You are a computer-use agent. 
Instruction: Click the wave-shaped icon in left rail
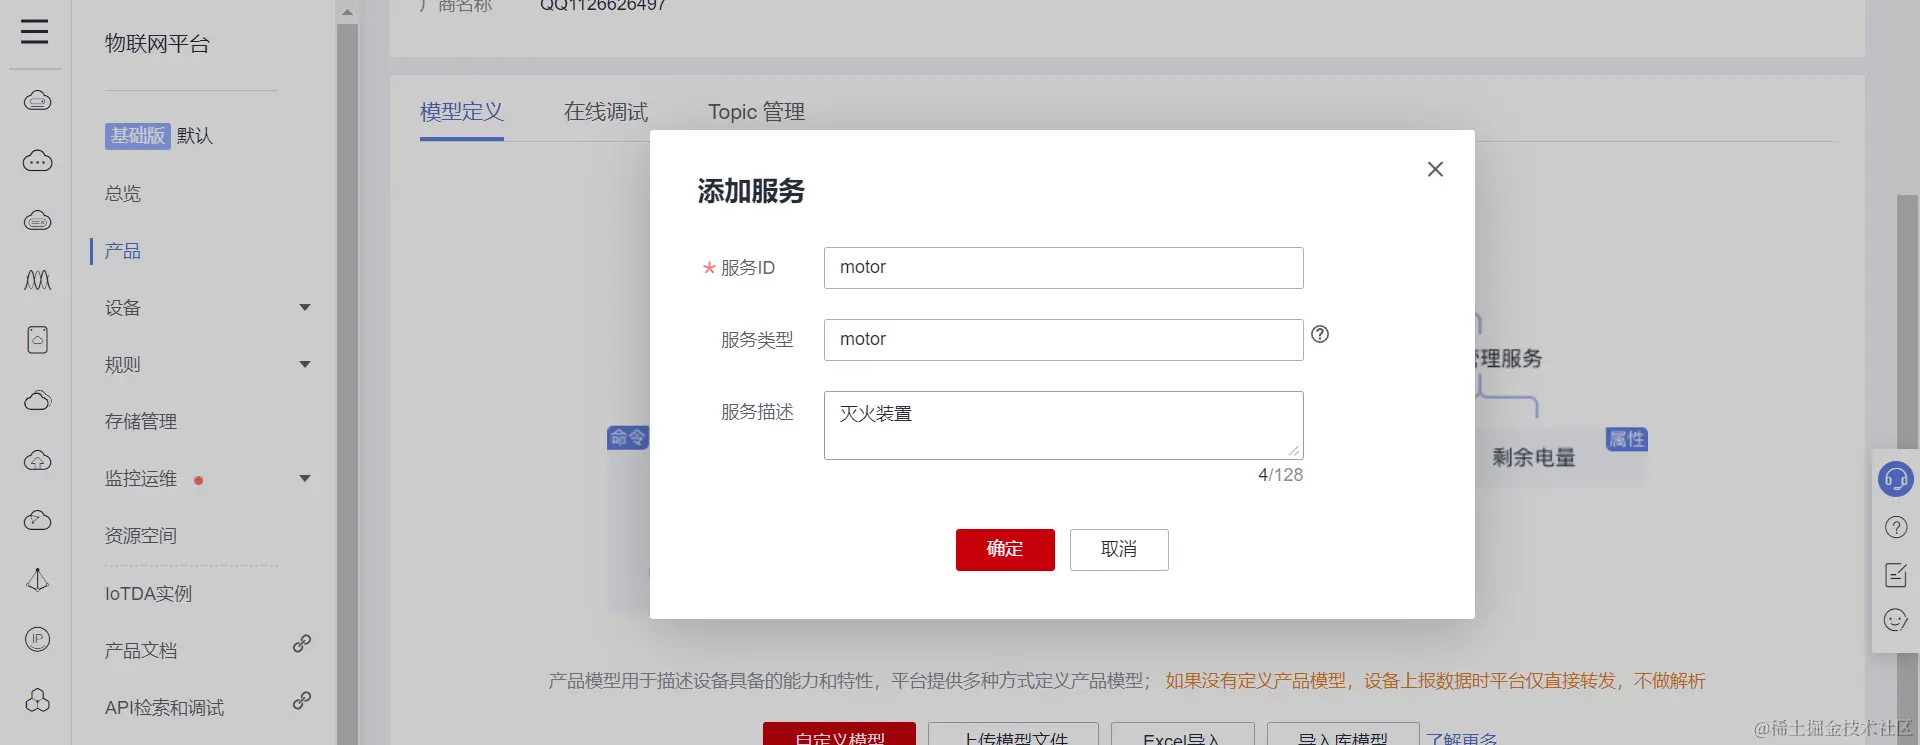click(x=37, y=280)
